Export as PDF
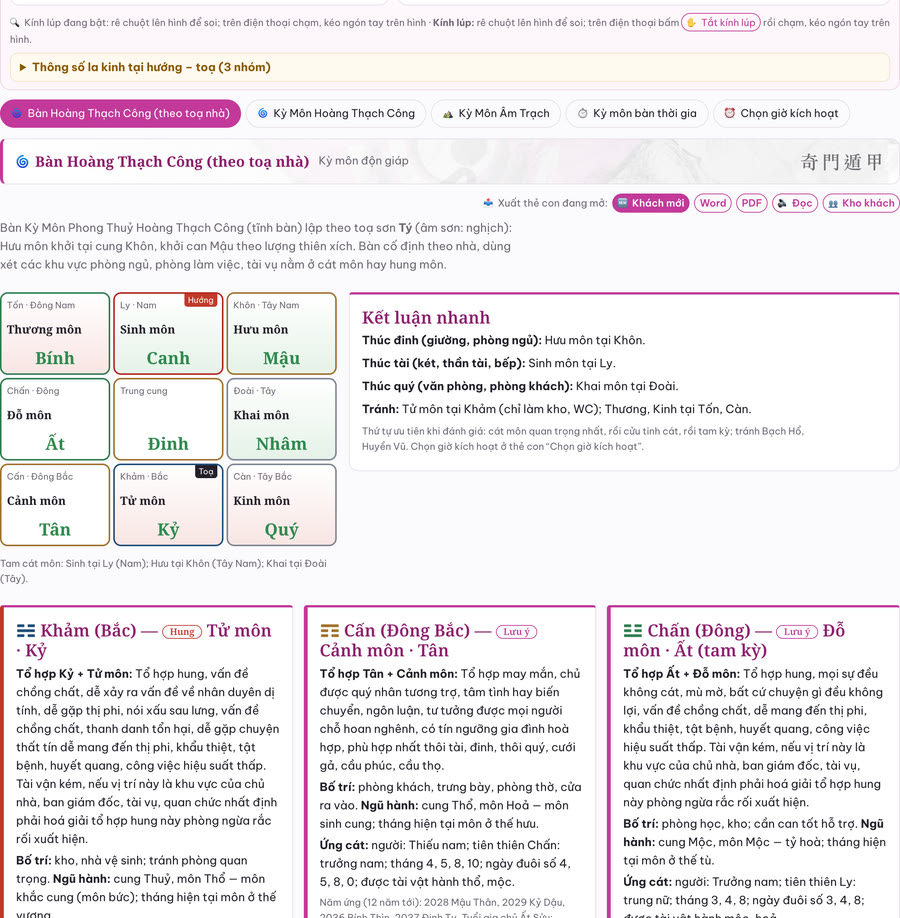The width and height of the screenshot is (900, 918). [751, 203]
